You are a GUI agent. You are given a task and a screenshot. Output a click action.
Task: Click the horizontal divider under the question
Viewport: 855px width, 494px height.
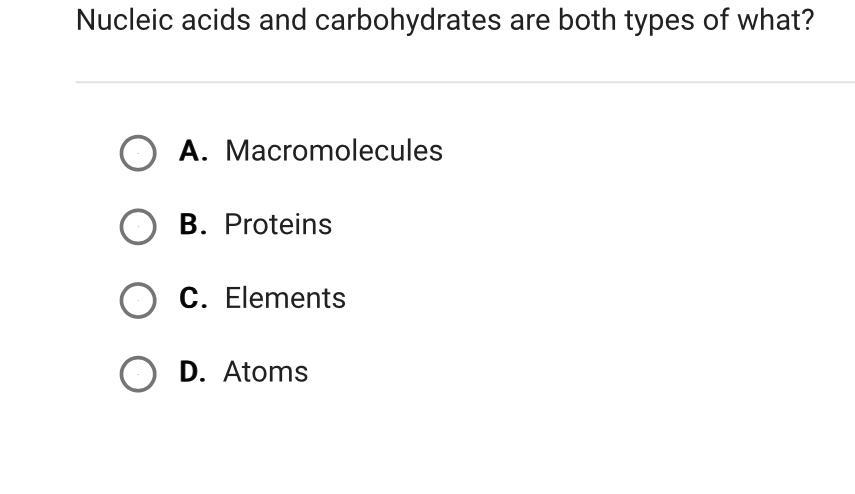[465, 82]
